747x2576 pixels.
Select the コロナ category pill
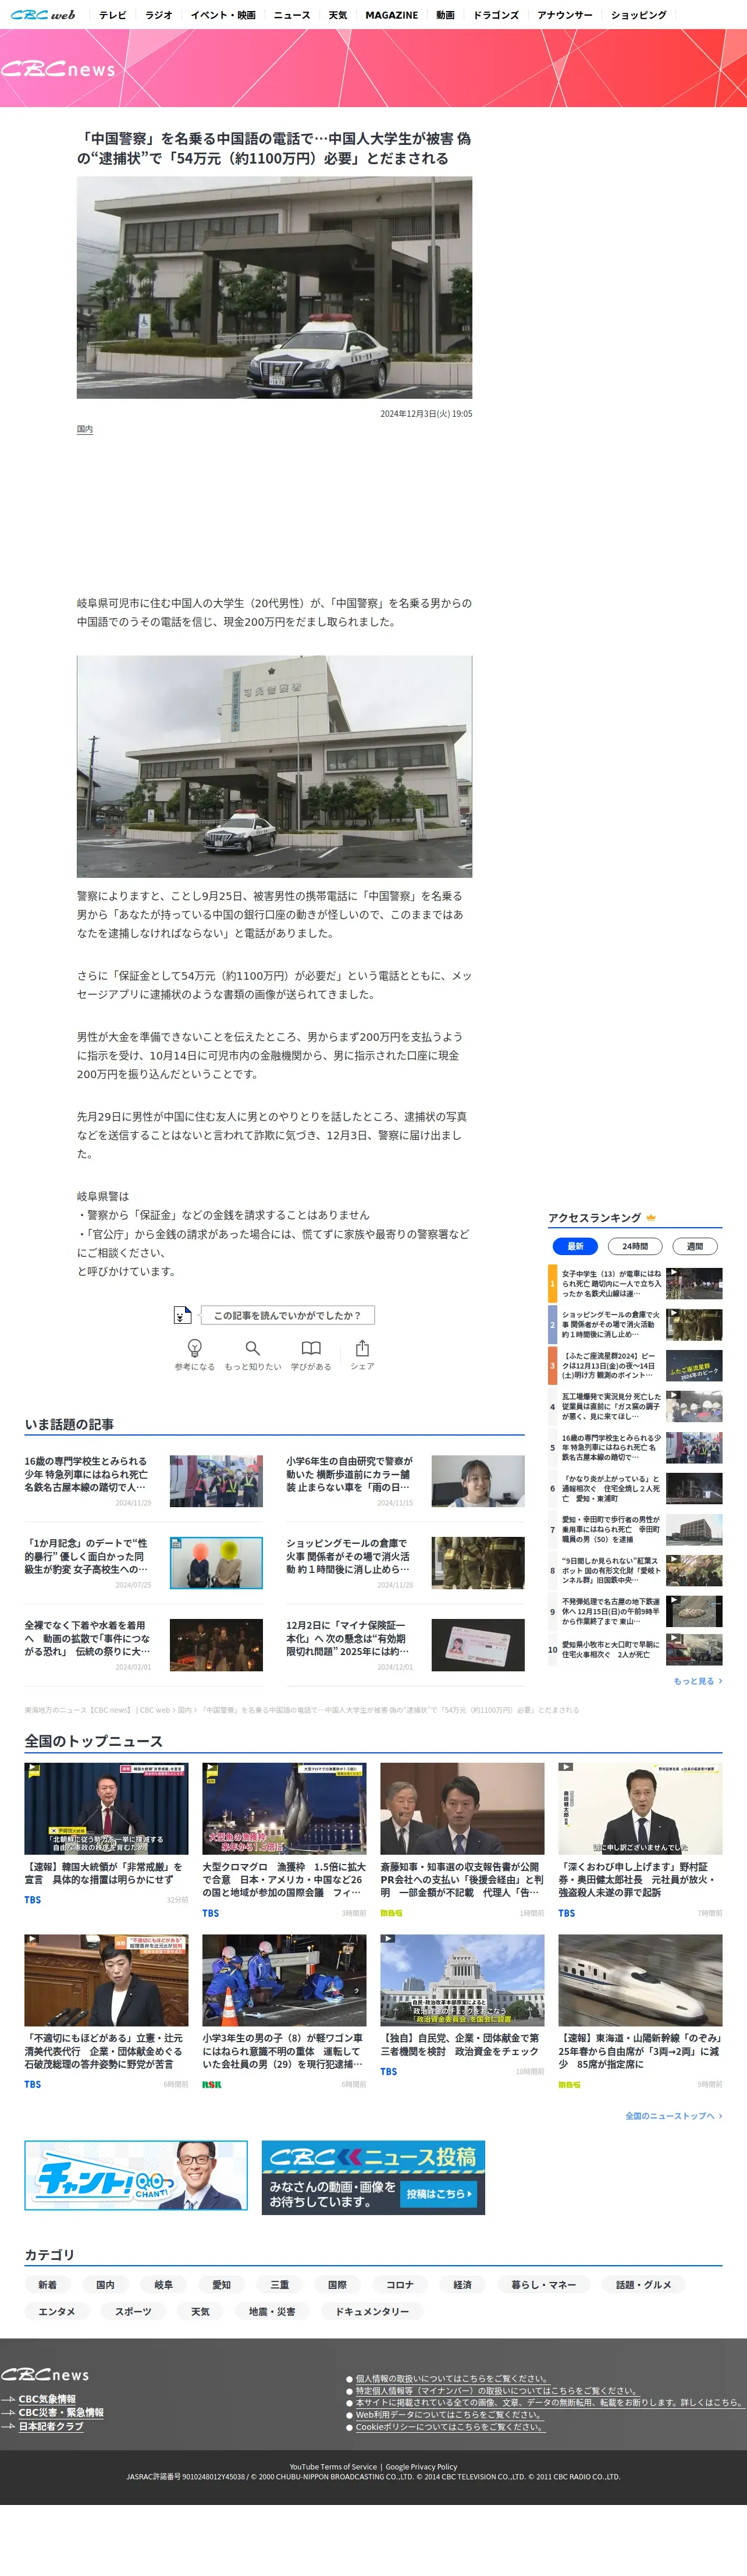[x=400, y=2285]
